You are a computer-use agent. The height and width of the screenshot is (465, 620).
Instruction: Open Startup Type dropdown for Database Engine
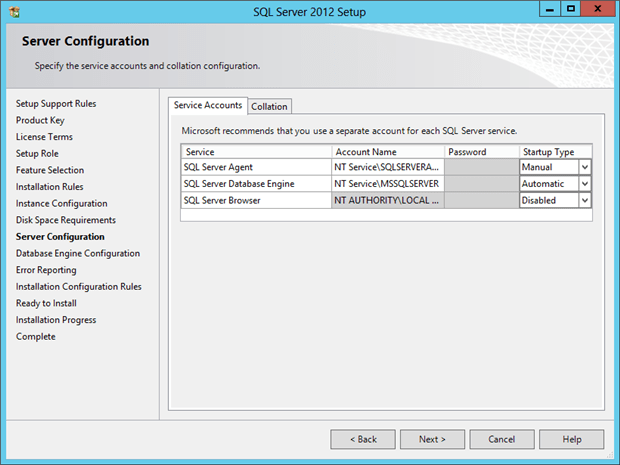585,184
